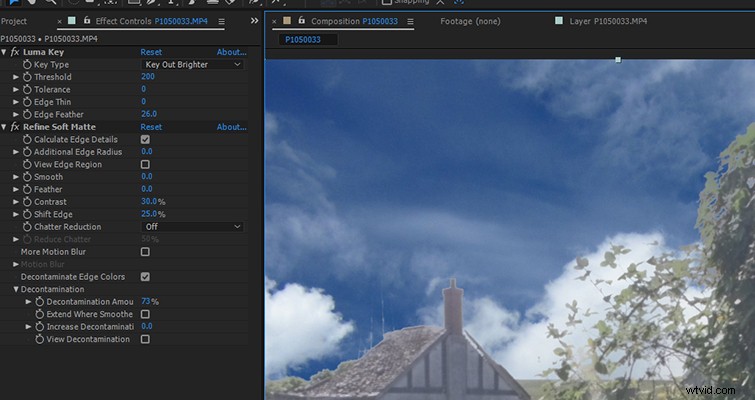This screenshot has width=755, height=400.
Task: Collapse the Refine Soft Matte effect
Action: (4, 127)
